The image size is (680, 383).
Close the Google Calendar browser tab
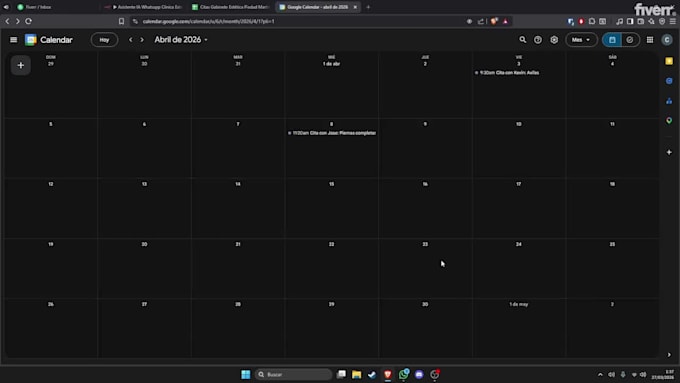[355, 7]
